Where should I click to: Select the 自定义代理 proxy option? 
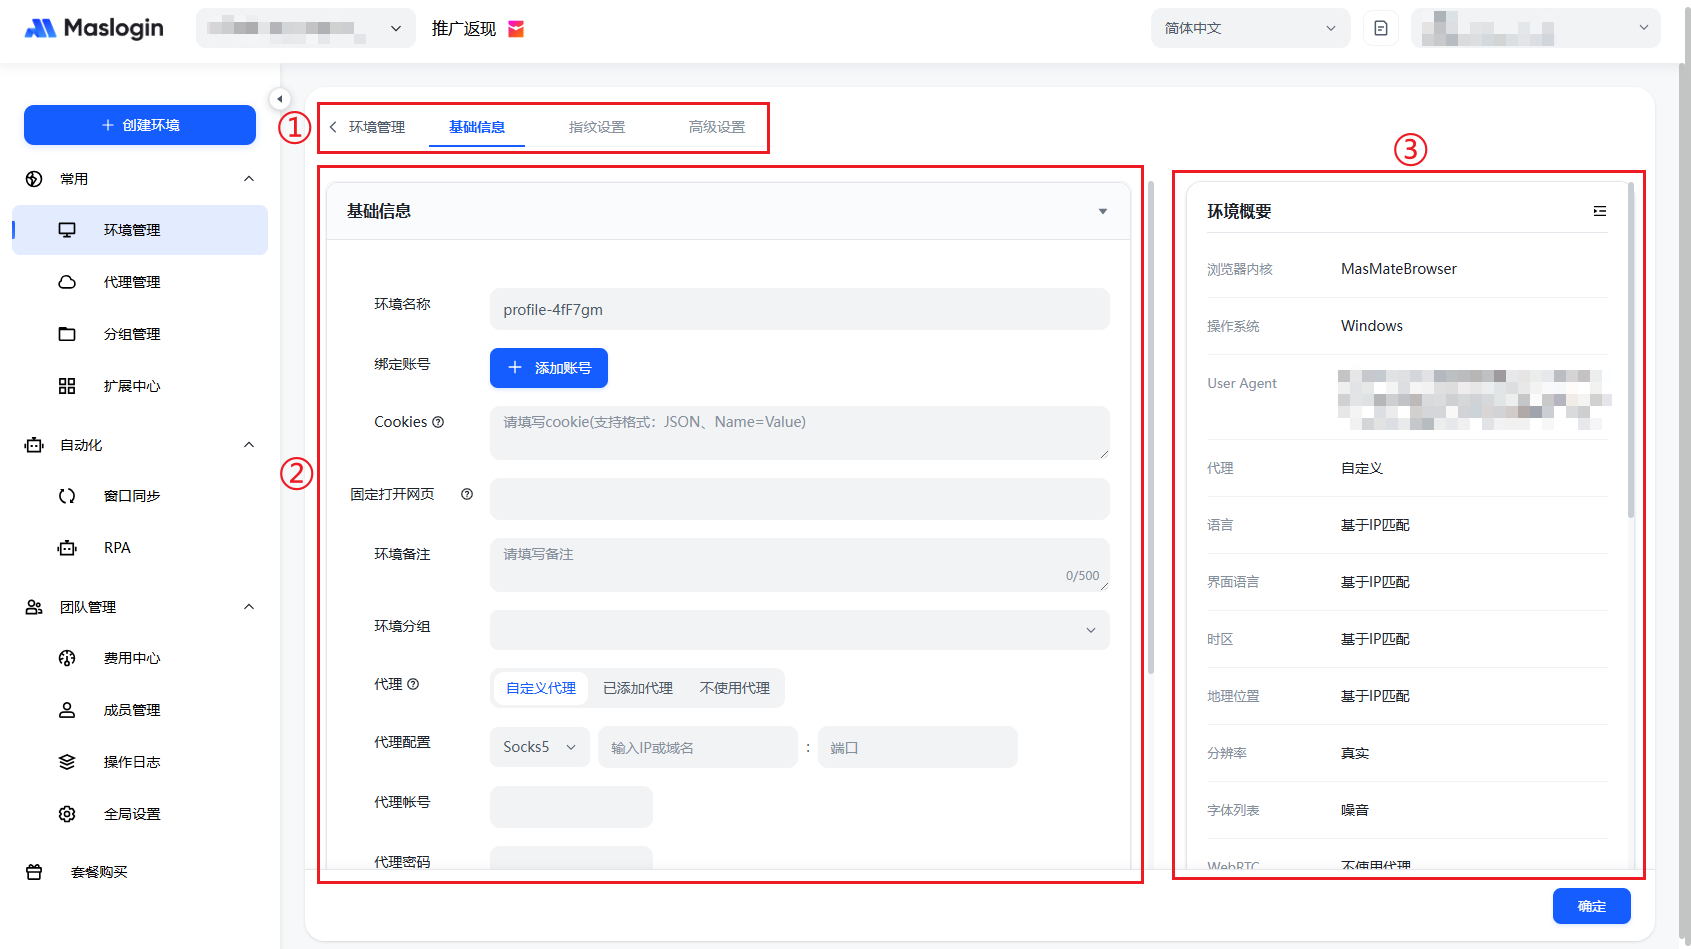click(x=540, y=688)
